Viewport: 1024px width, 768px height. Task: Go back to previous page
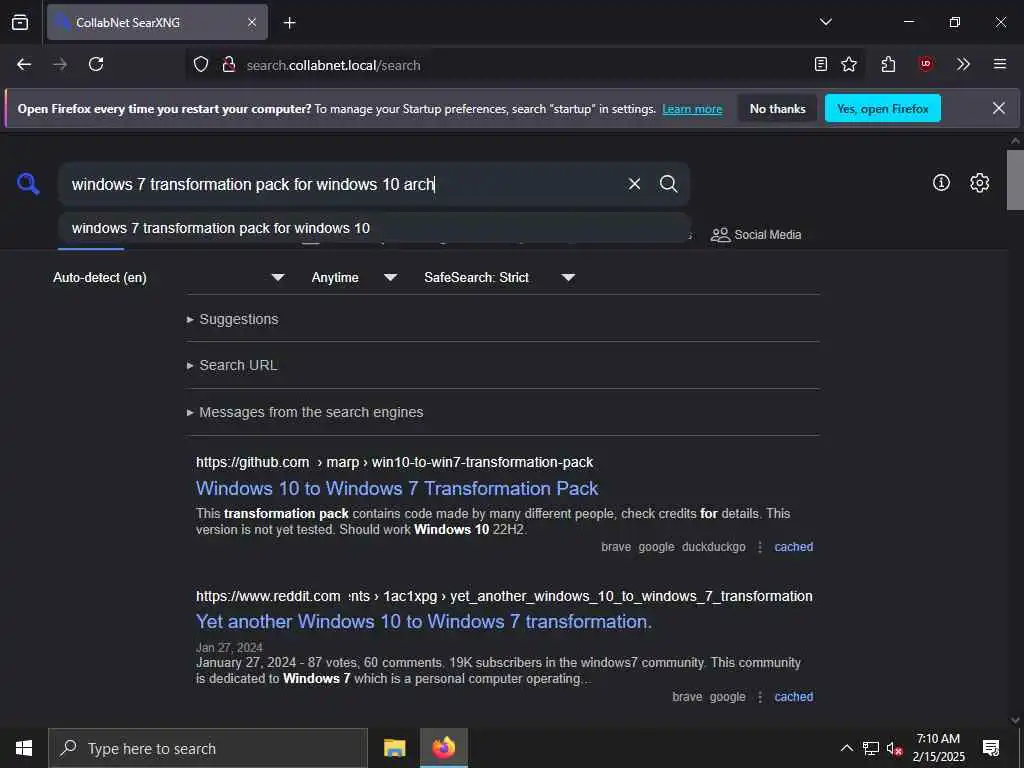pos(24,64)
